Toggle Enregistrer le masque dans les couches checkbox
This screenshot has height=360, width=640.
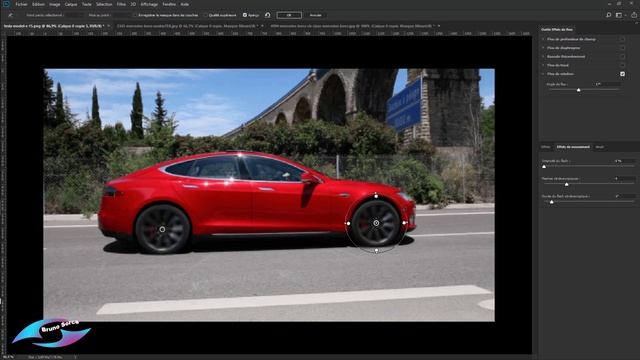[x=135, y=15]
